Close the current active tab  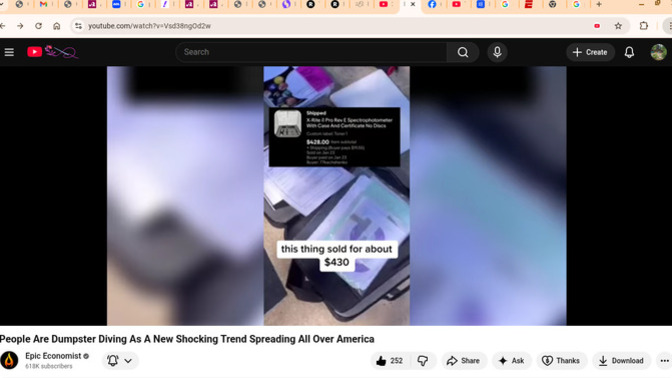click(x=413, y=4)
